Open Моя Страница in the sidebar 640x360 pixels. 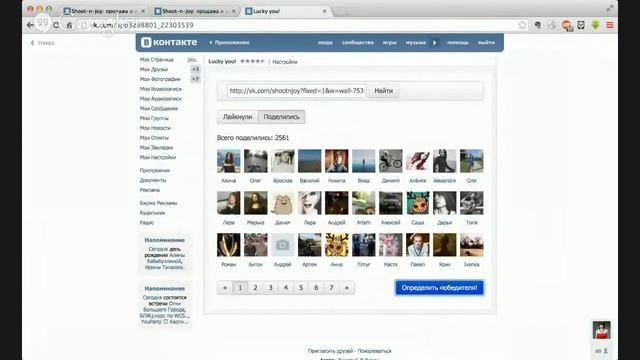pyautogui.click(x=157, y=60)
